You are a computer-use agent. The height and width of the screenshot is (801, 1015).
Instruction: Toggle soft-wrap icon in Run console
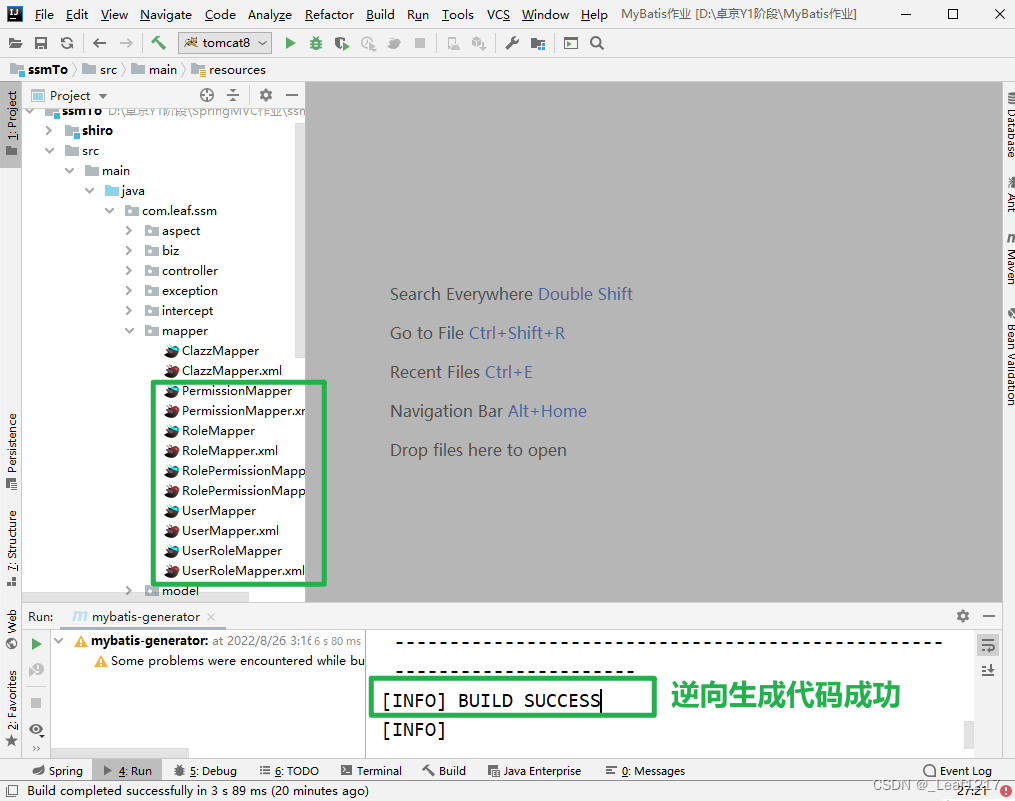click(988, 645)
